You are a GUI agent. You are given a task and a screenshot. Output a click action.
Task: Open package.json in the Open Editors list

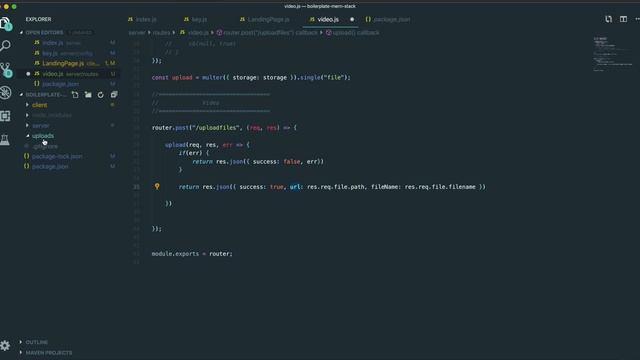pyautogui.click(x=60, y=84)
